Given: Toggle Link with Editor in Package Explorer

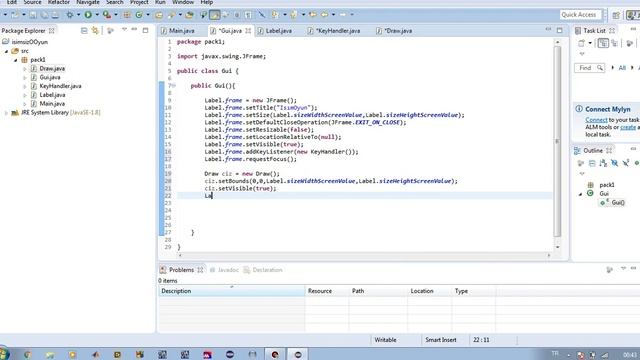Looking at the screenshot, I should pos(95,31).
